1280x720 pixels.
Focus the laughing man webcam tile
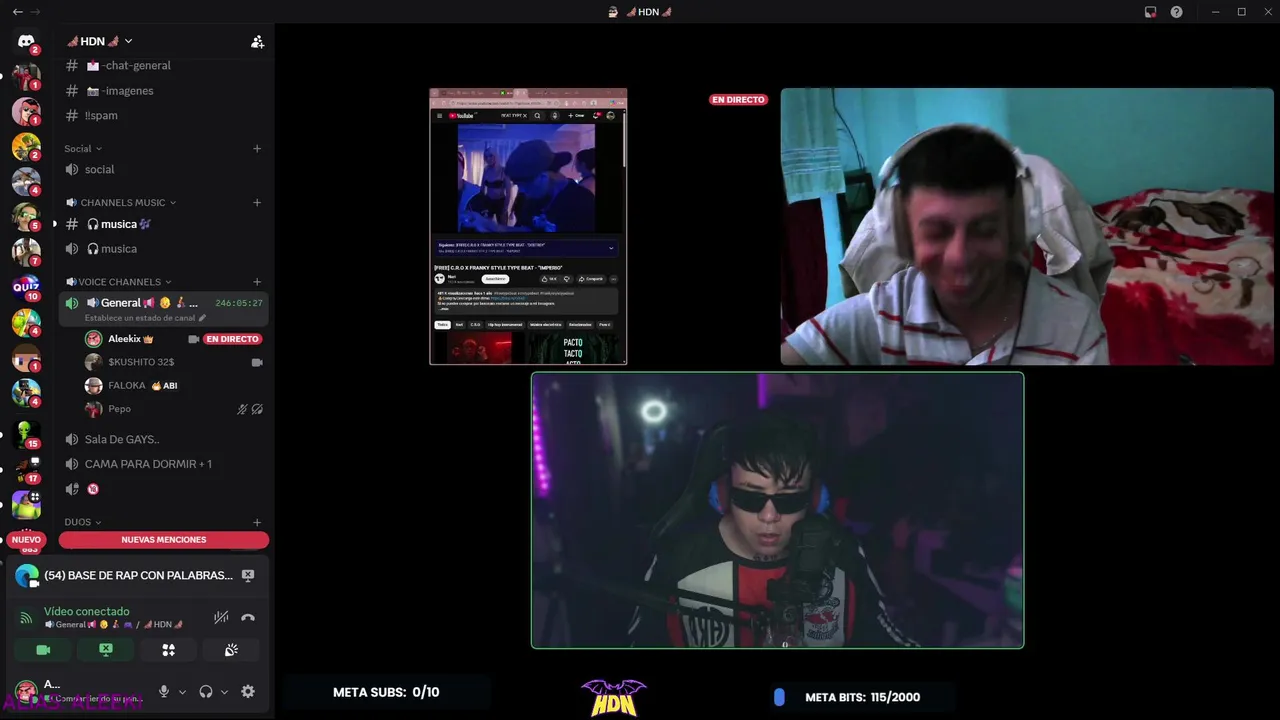(x=1027, y=226)
